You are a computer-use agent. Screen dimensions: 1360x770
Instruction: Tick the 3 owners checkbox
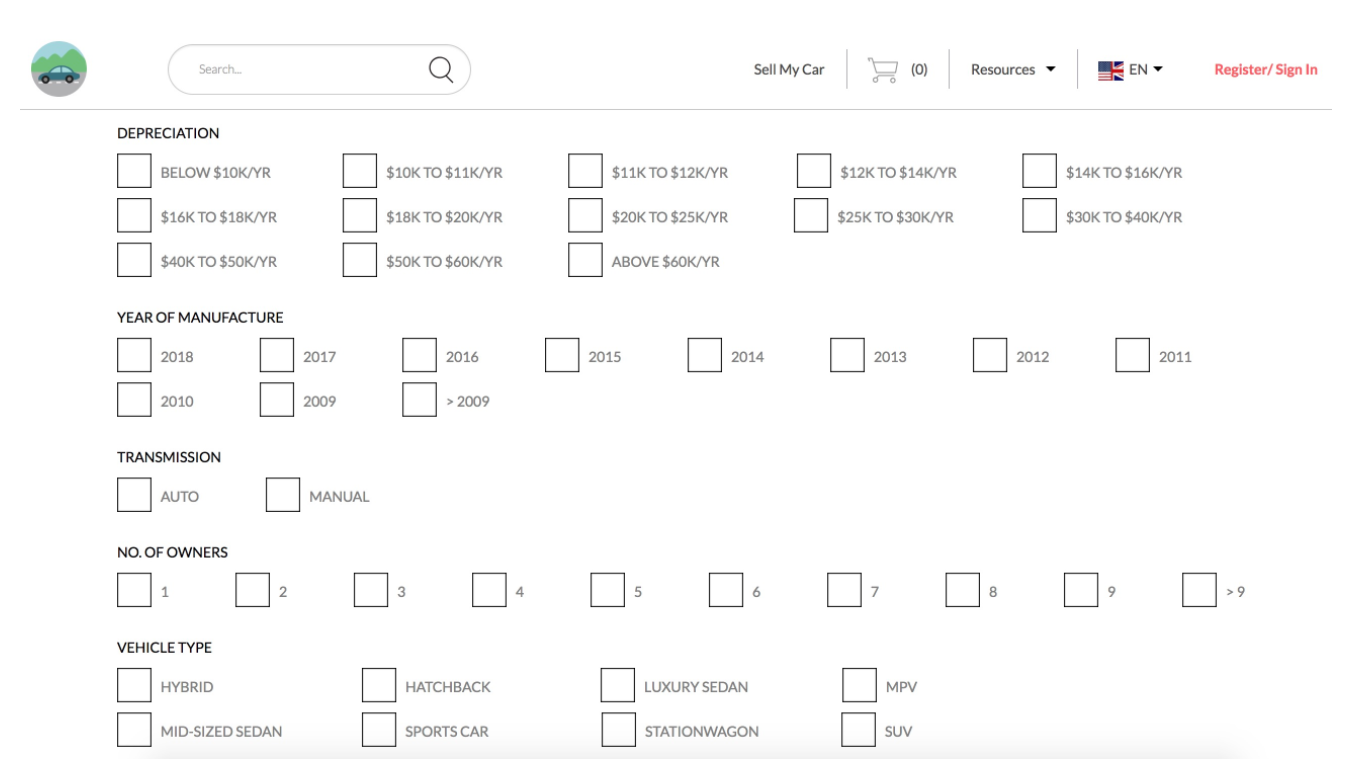click(x=371, y=590)
